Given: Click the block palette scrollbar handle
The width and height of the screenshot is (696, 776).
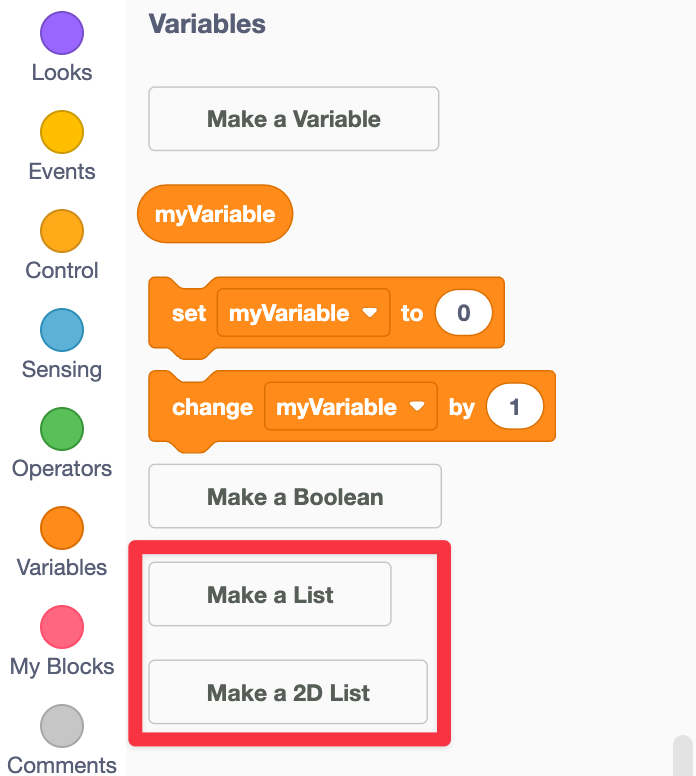Looking at the screenshot, I should [x=683, y=755].
